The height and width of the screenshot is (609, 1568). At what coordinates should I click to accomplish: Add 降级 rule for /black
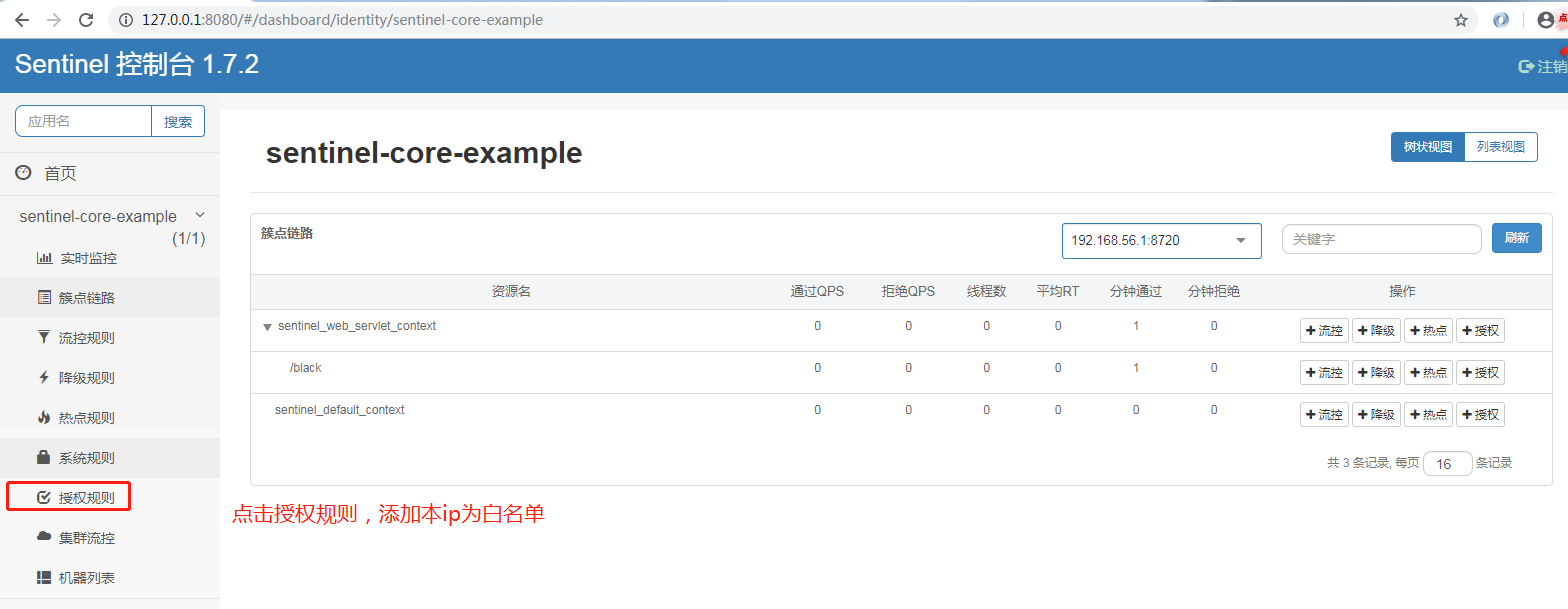[x=1376, y=373]
